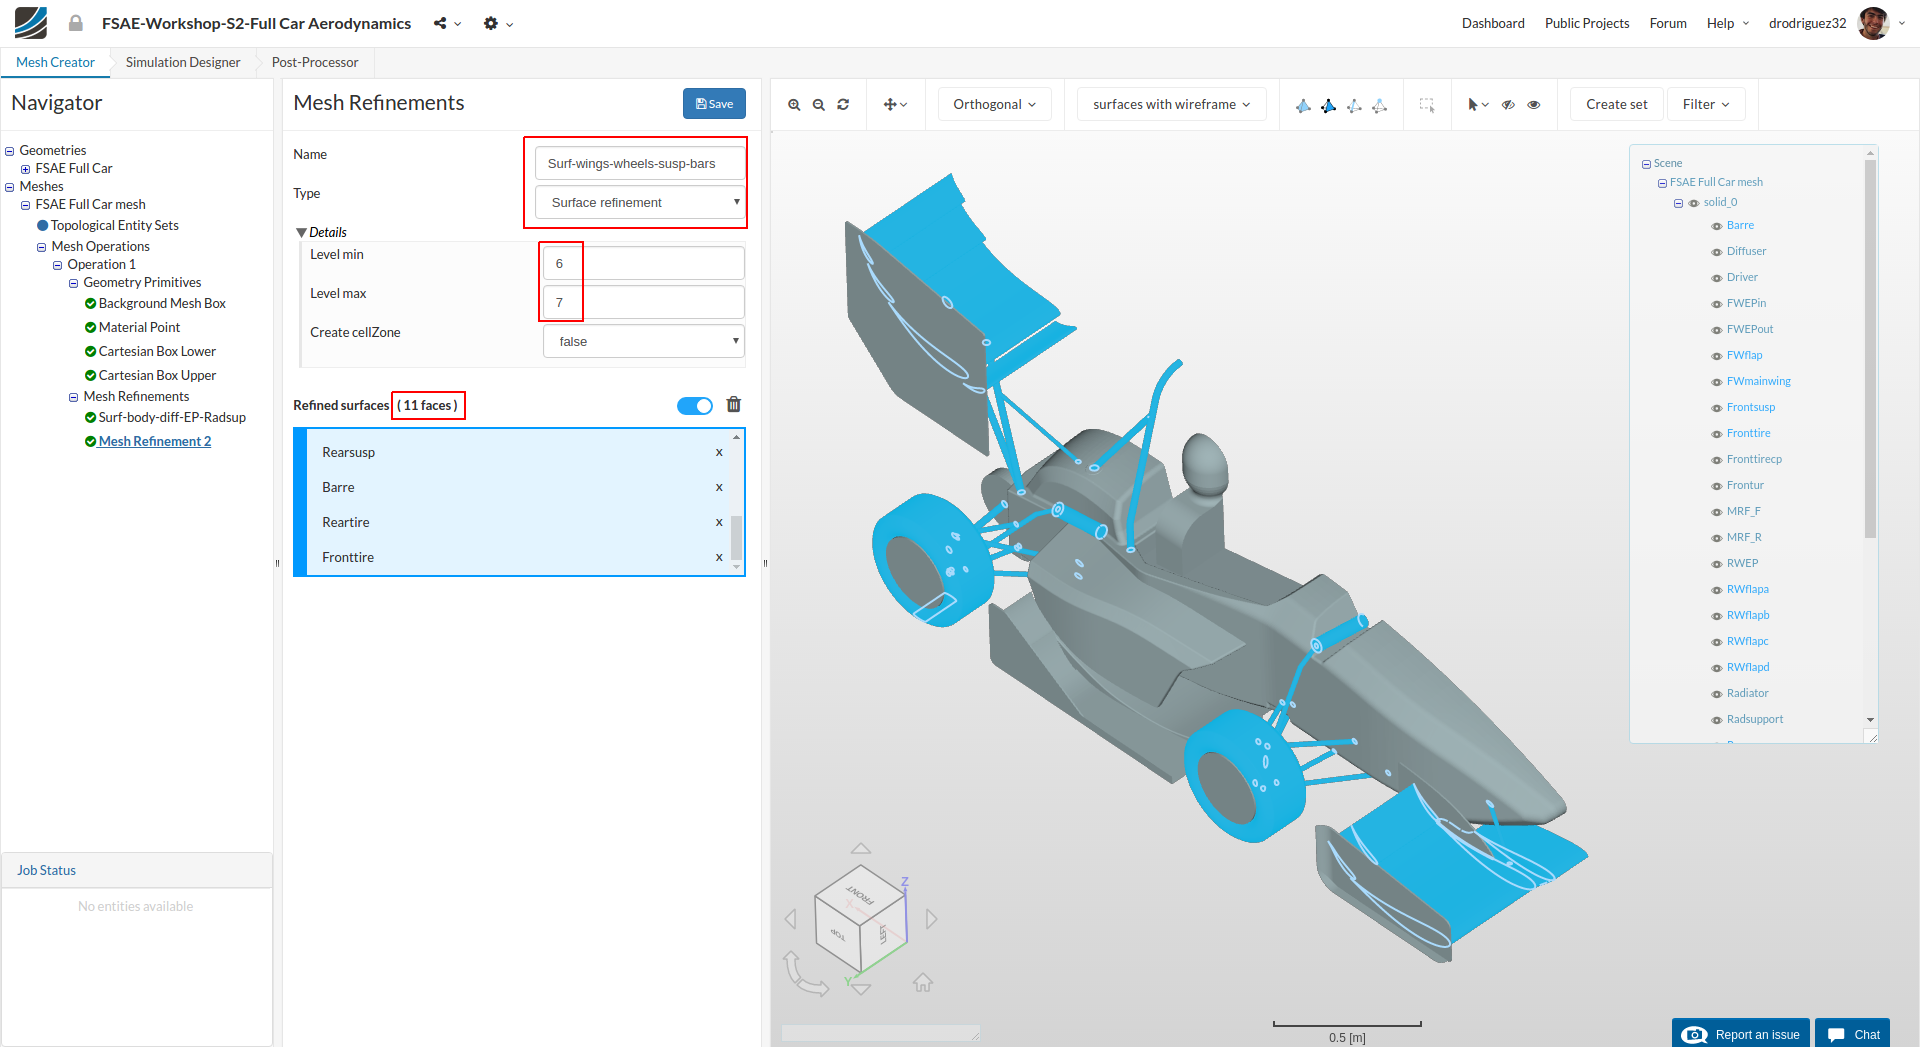Open the Help menu
Image resolution: width=1920 pixels, height=1047 pixels.
[x=1728, y=23]
